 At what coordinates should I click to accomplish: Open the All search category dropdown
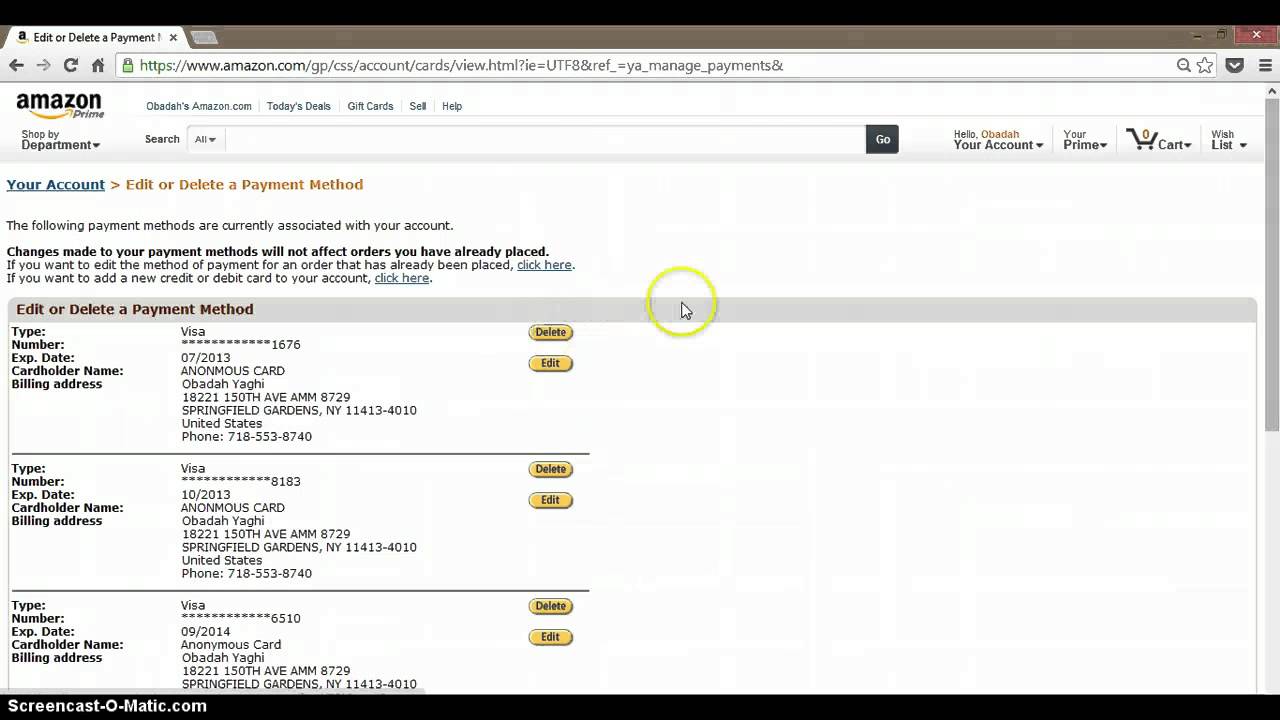205,139
